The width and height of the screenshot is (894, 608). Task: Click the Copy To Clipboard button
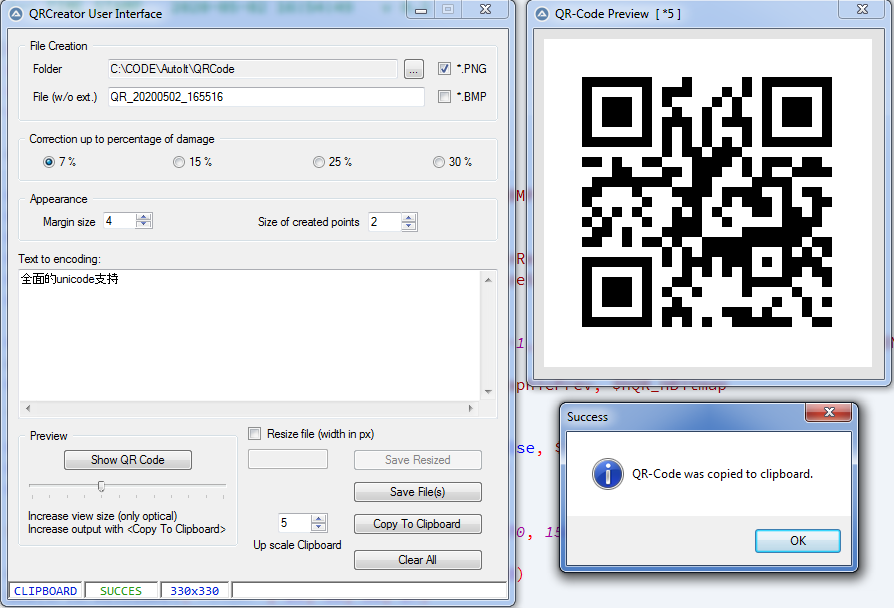[x=417, y=524]
